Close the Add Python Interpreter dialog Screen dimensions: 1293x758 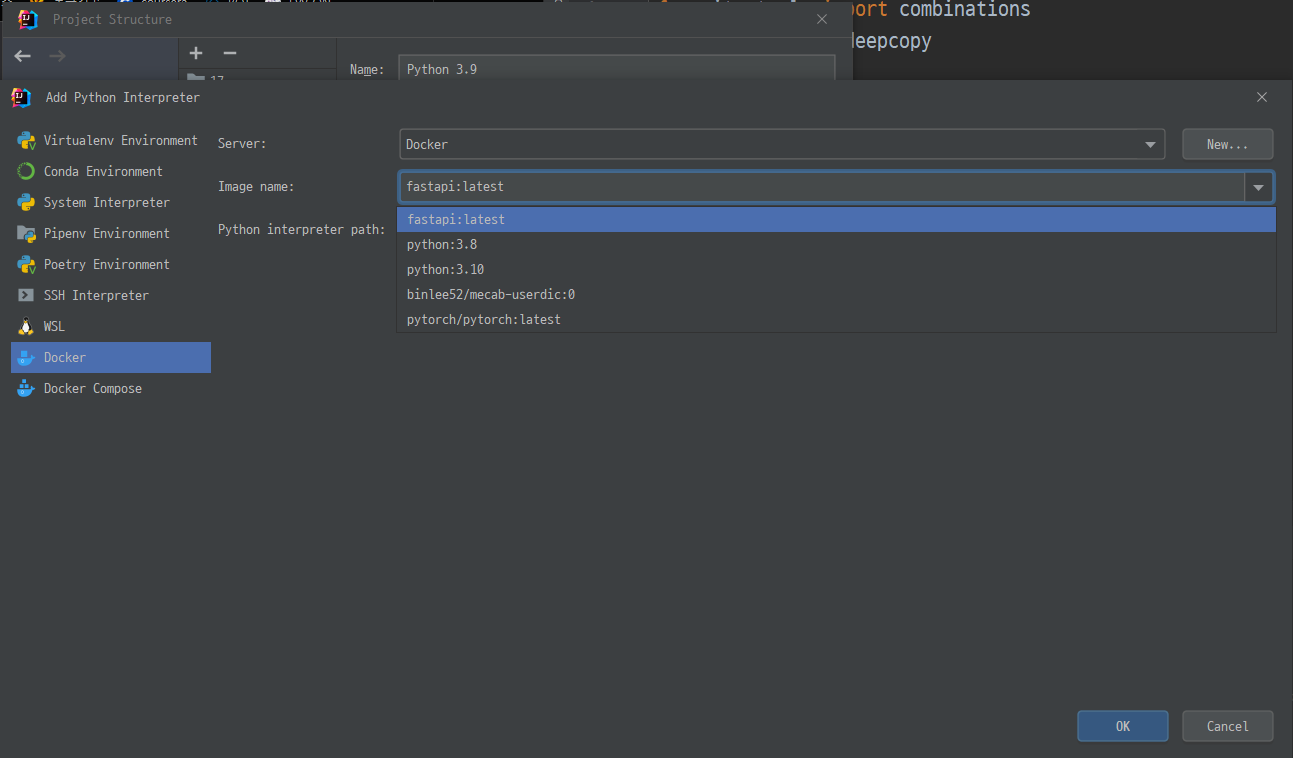click(1262, 97)
